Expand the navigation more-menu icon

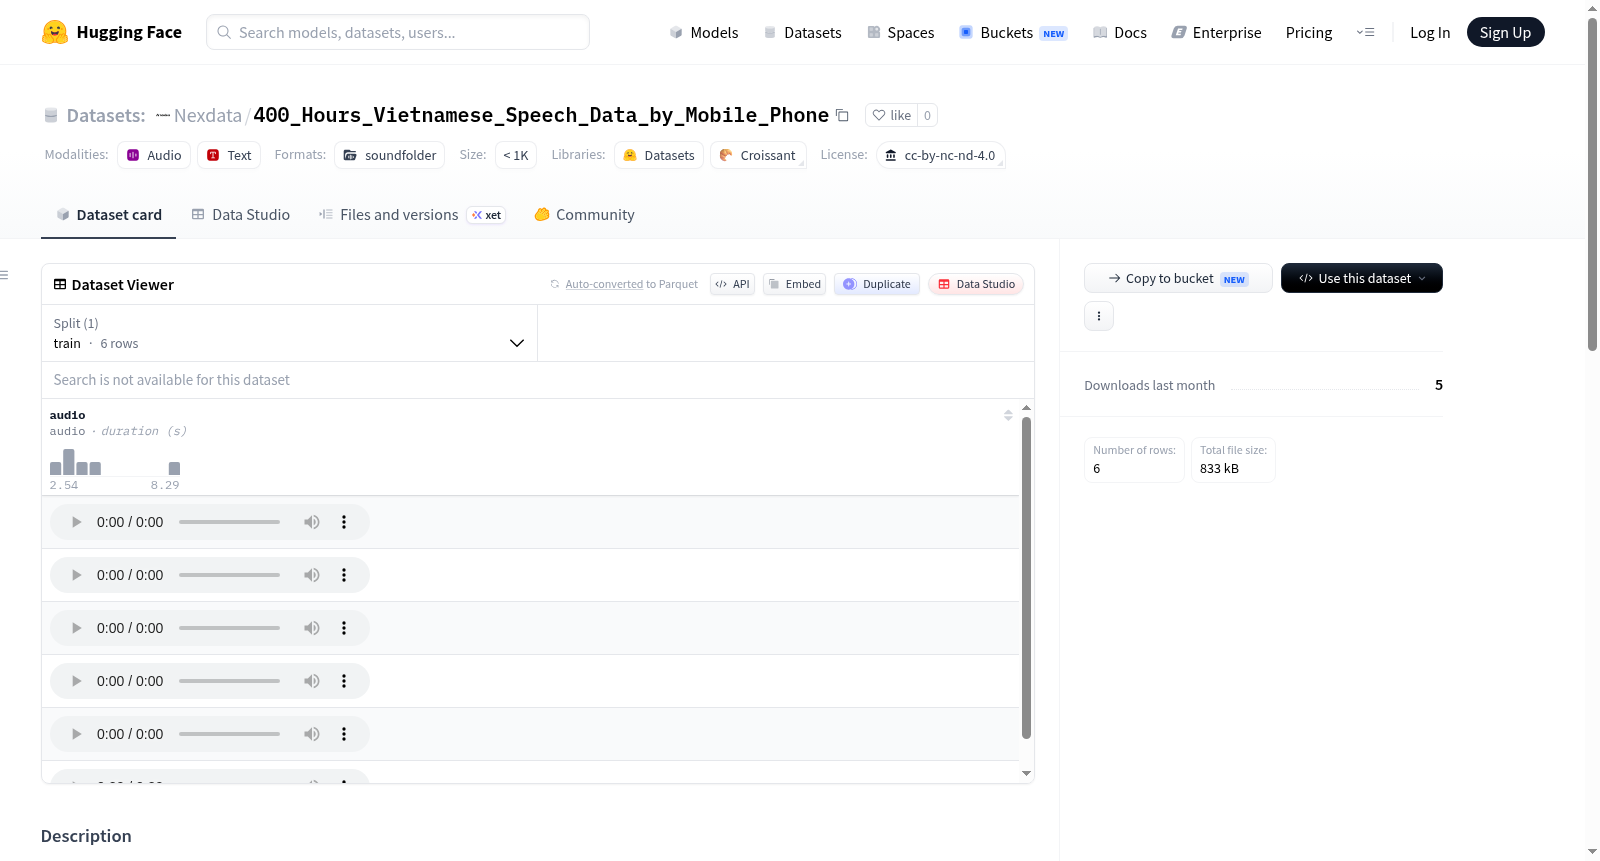tap(1365, 32)
